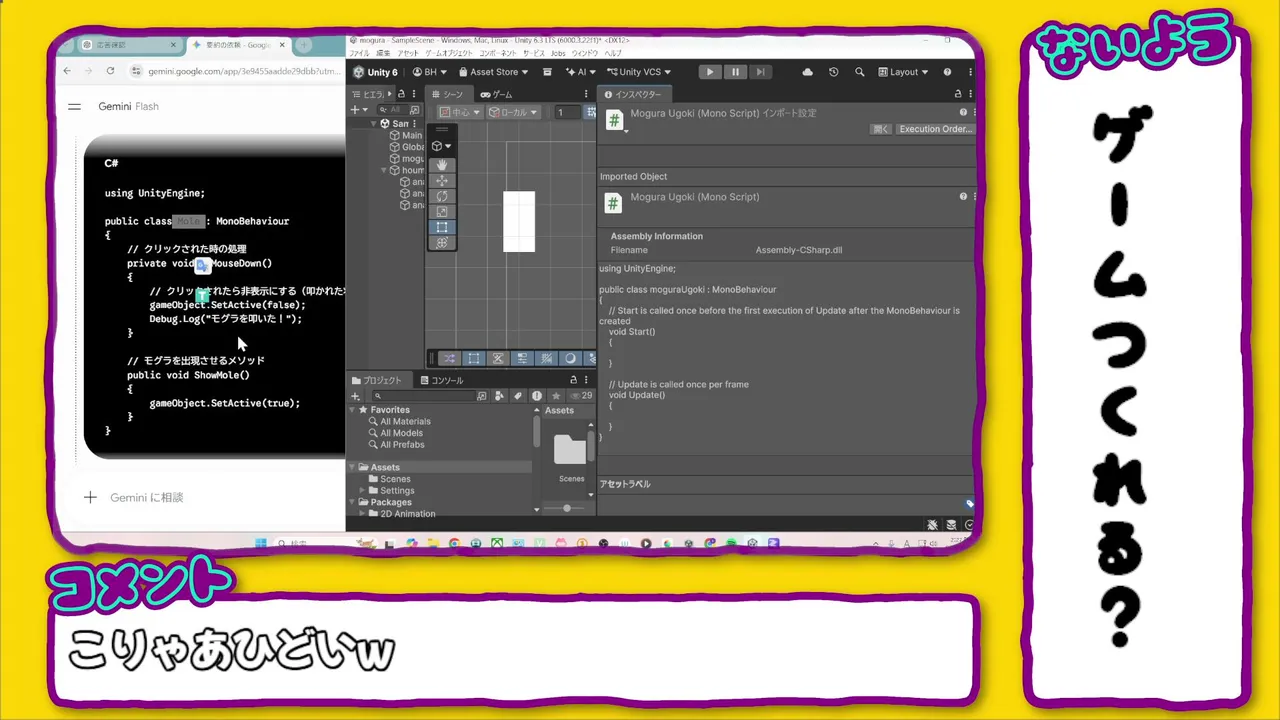Viewport: 1280px width, 720px height.
Task: Toggle the Project panel lock icon
Action: pyautogui.click(x=573, y=380)
